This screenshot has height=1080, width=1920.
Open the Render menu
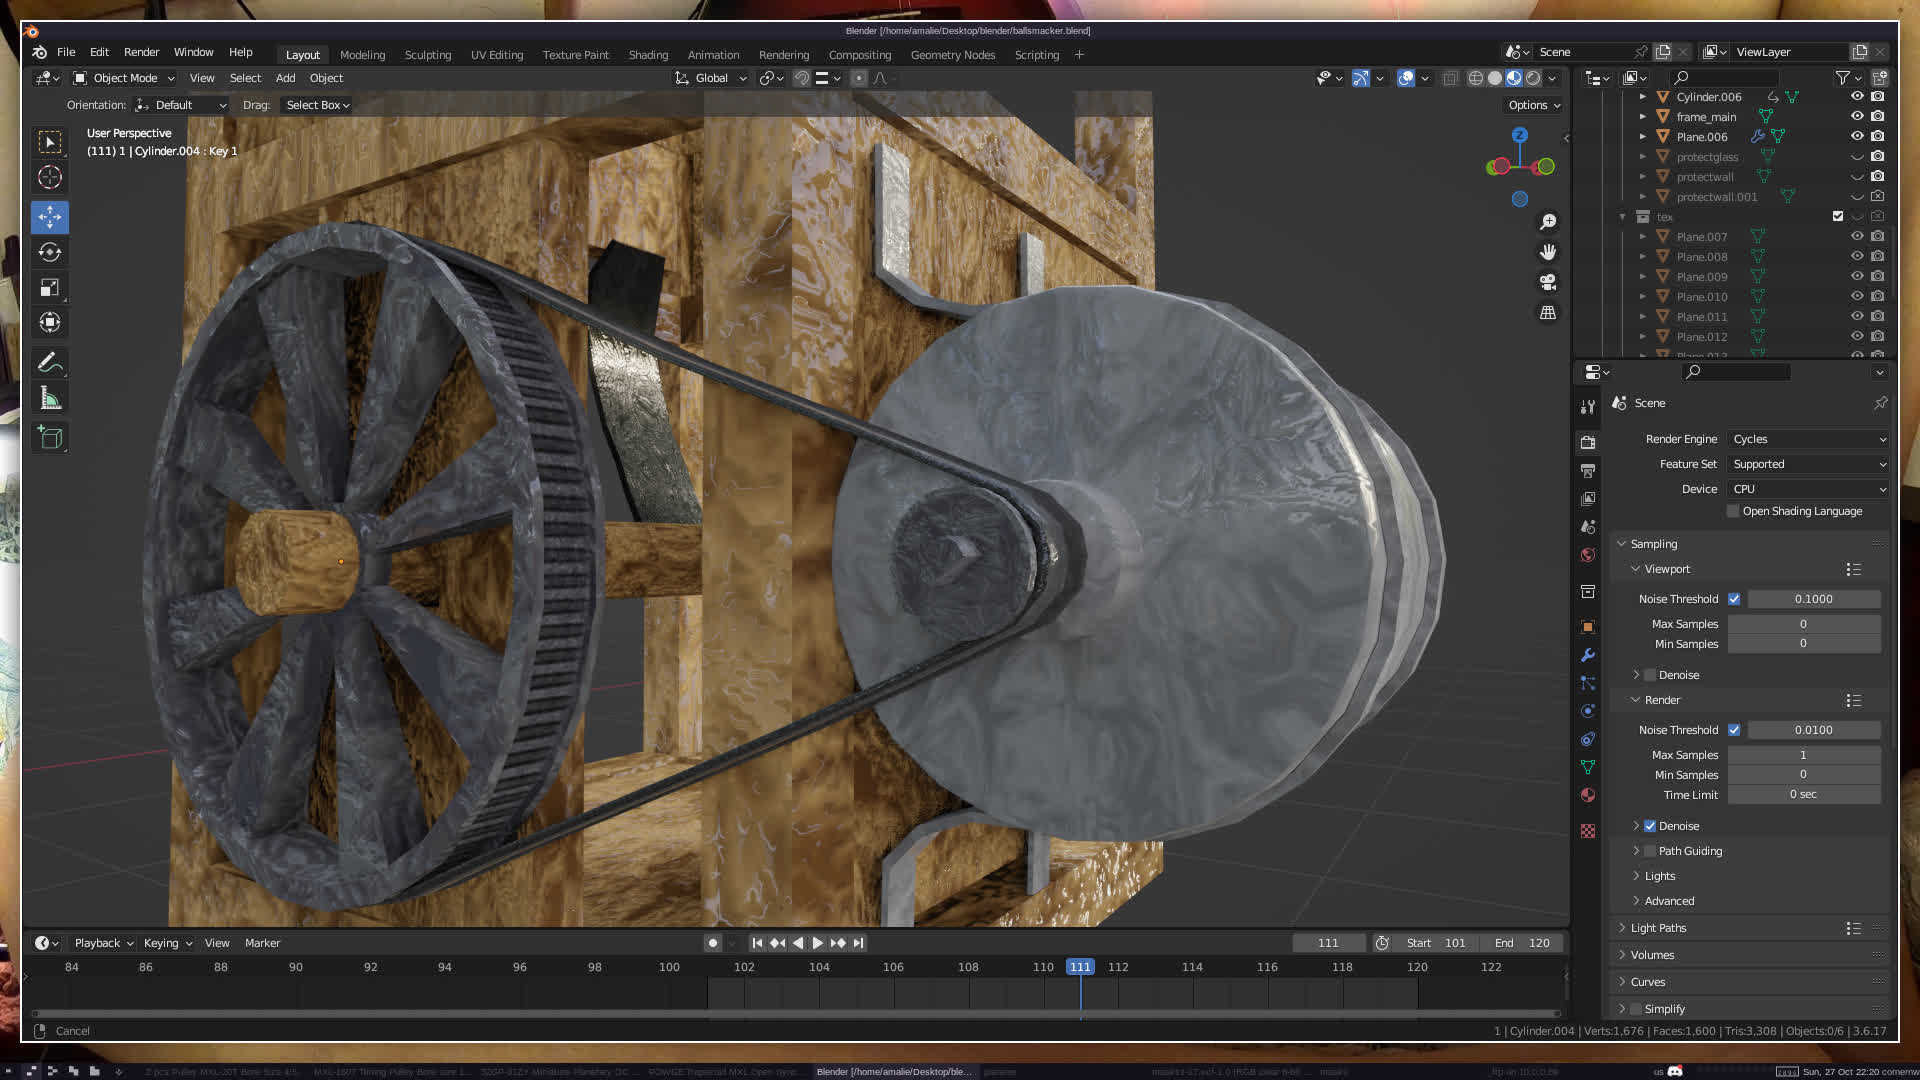[x=141, y=52]
